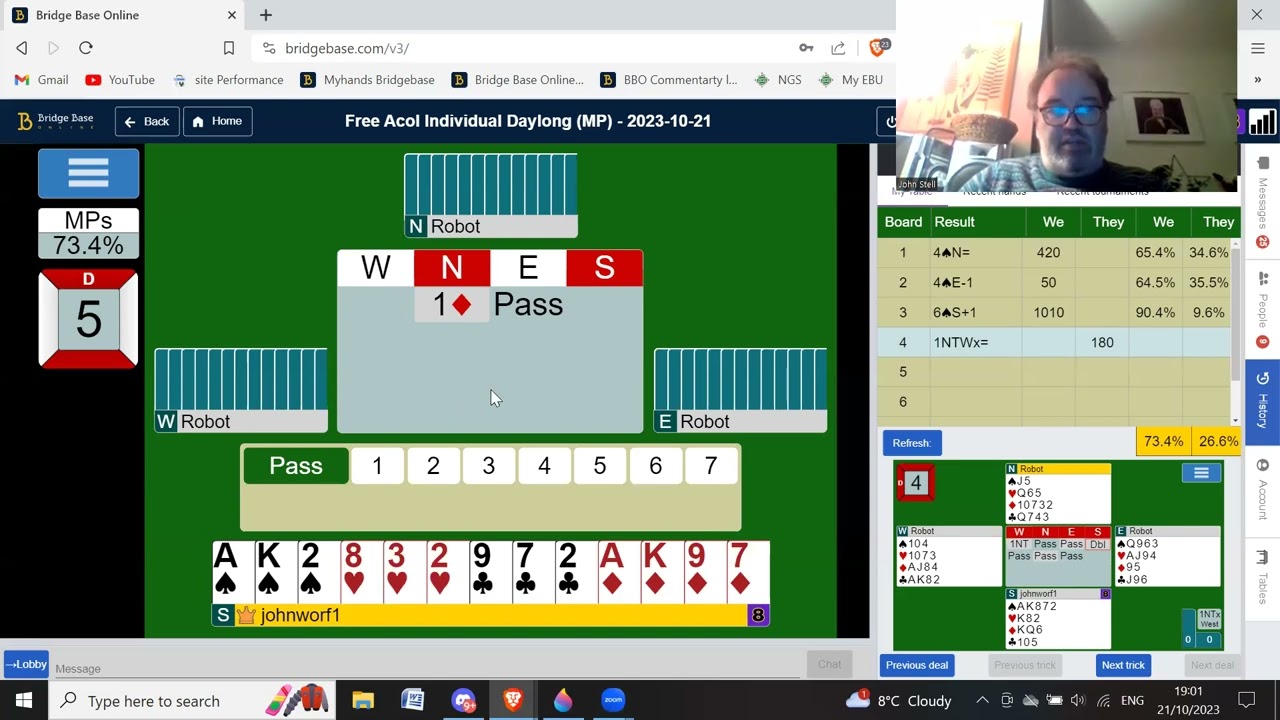
Task: Click the share icon in the address bar
Action: [838, 48]
